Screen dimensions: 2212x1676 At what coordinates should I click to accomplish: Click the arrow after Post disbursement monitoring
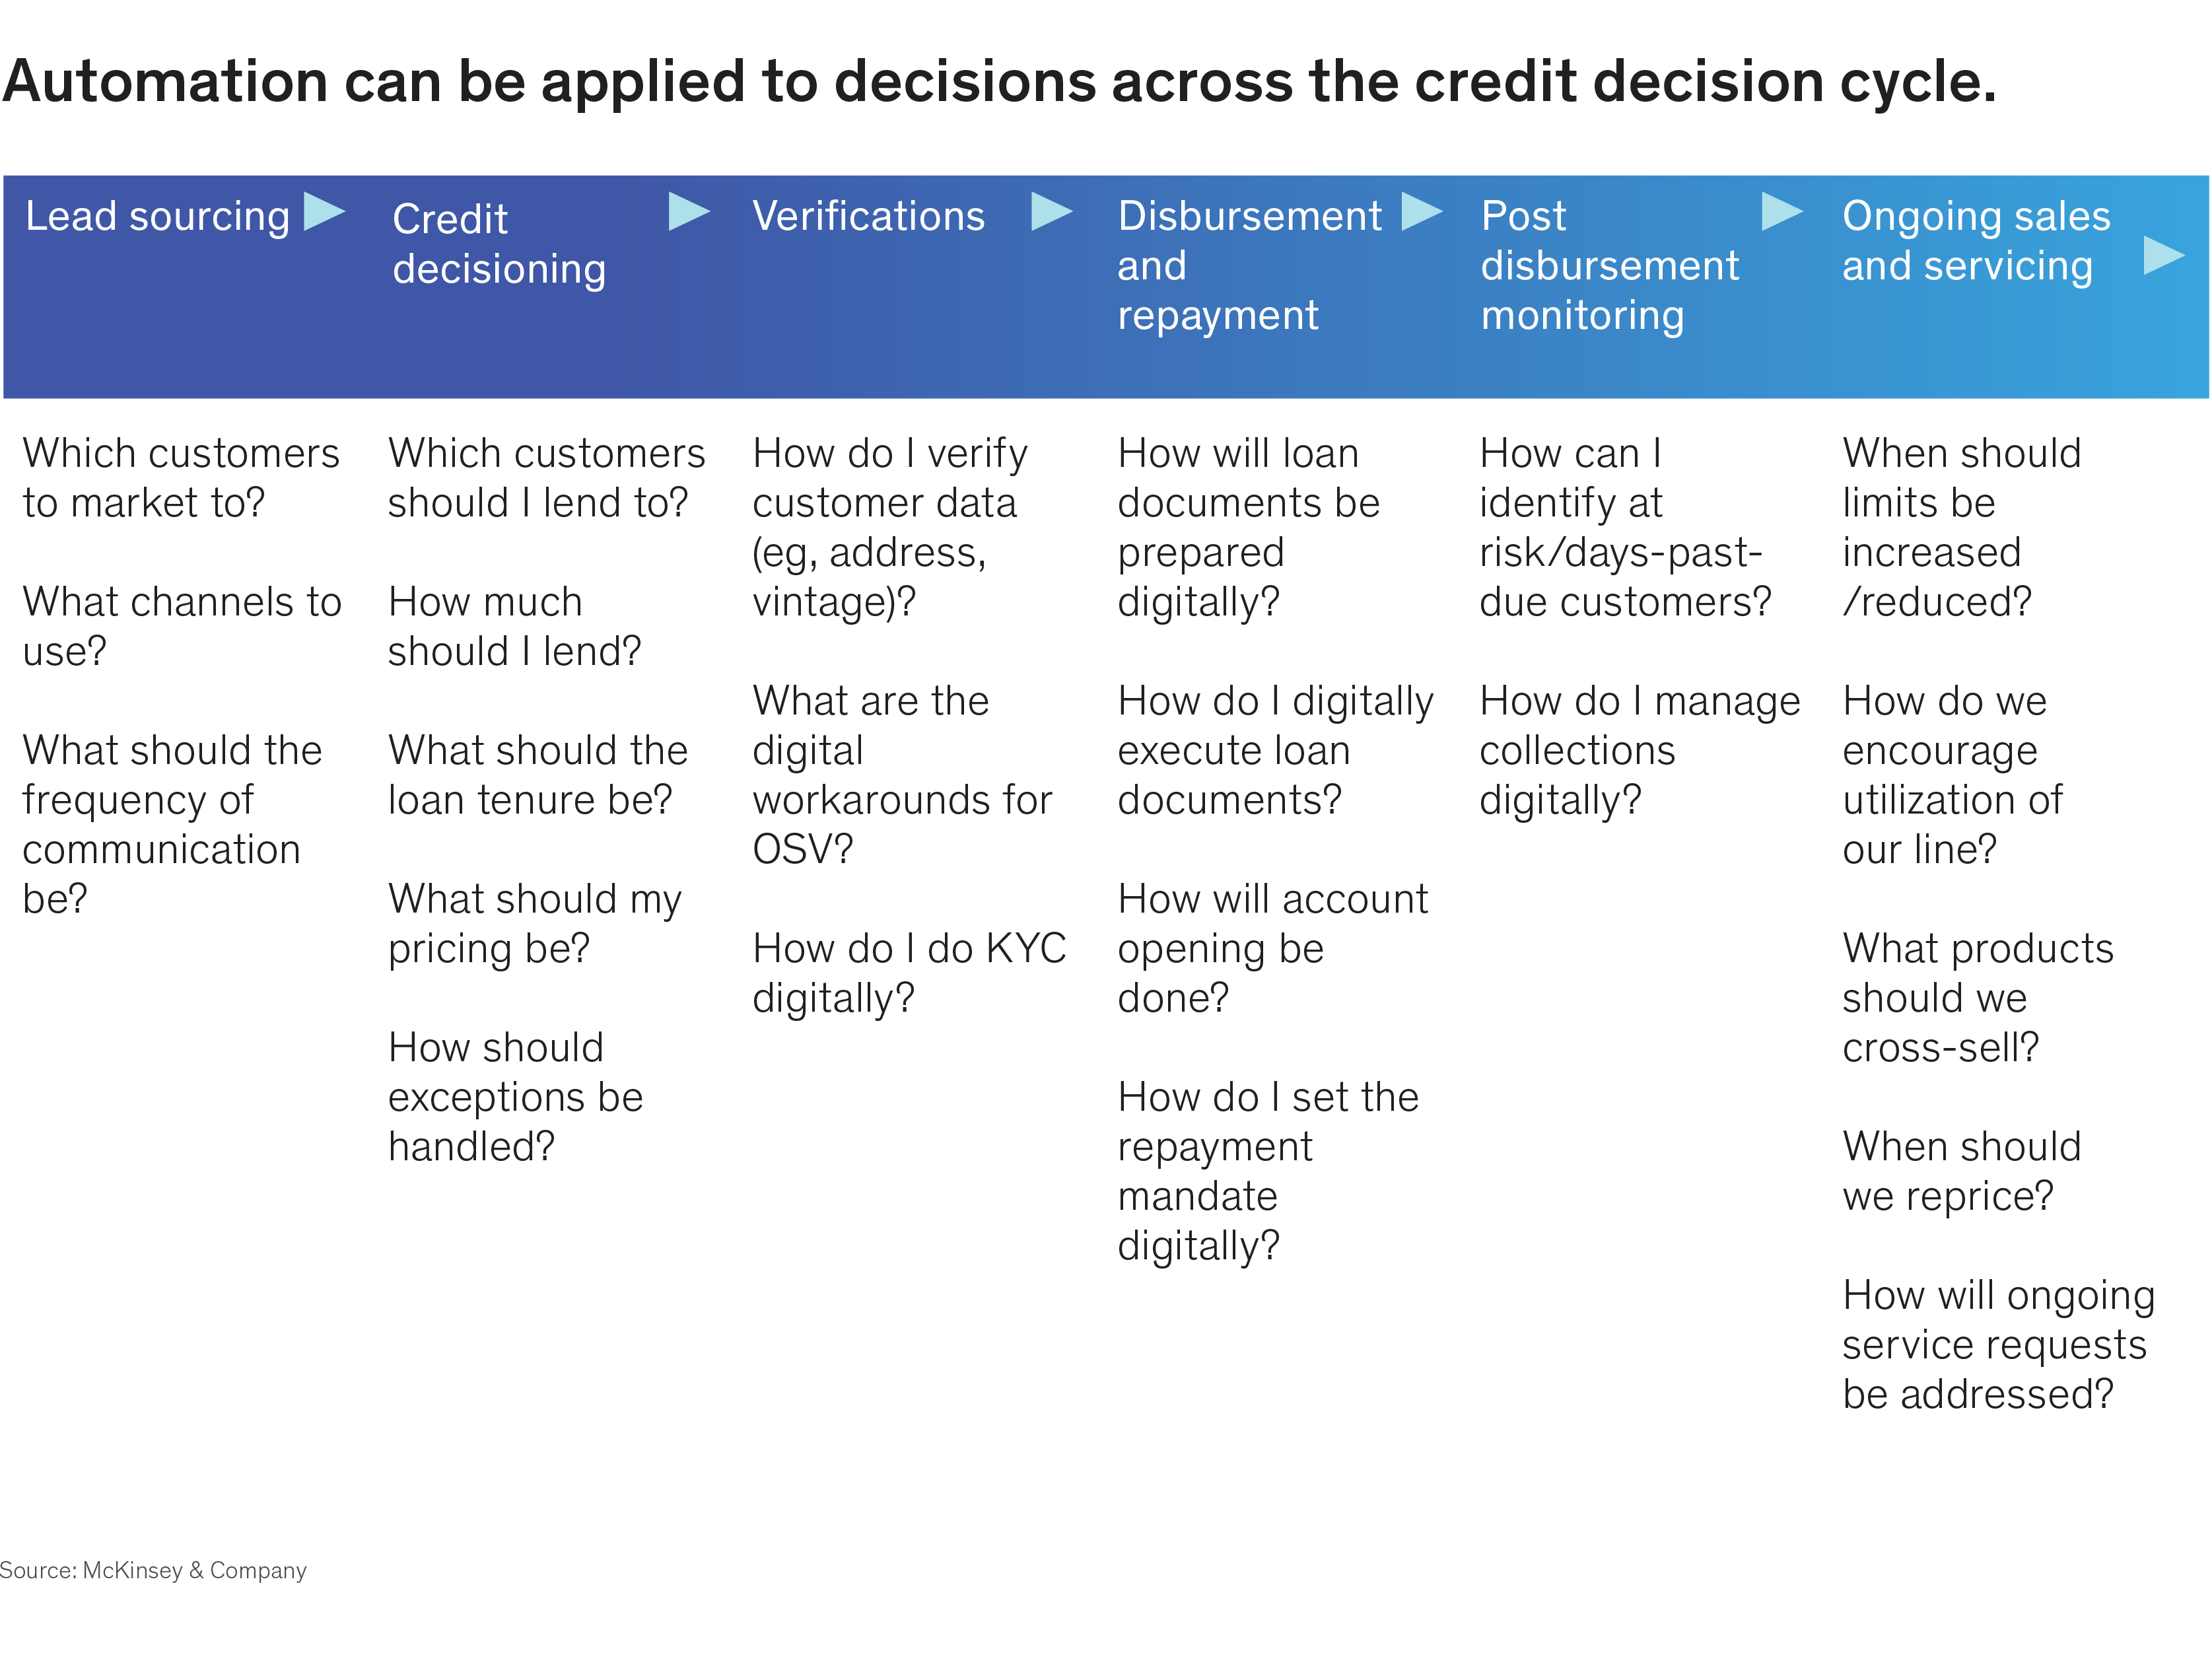1781,211
